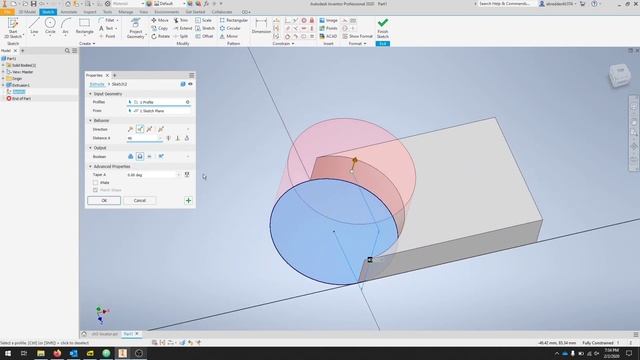
Task: Select the Stretch tool
Action: click(205, 28)
